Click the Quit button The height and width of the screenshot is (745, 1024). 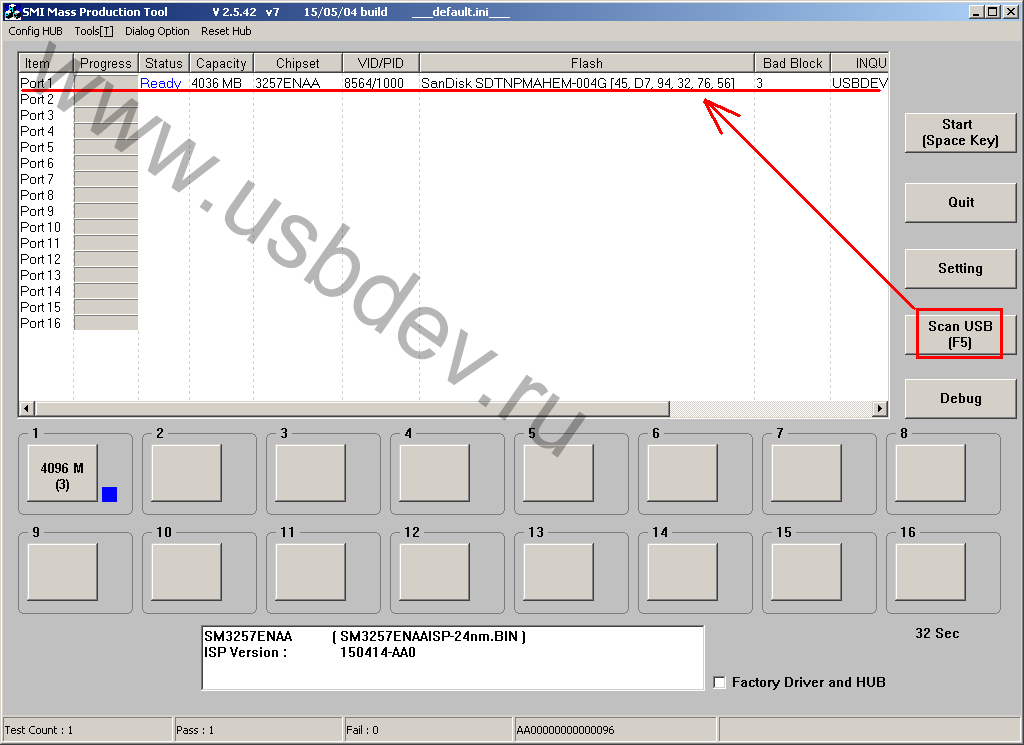[x=960, y=202]
